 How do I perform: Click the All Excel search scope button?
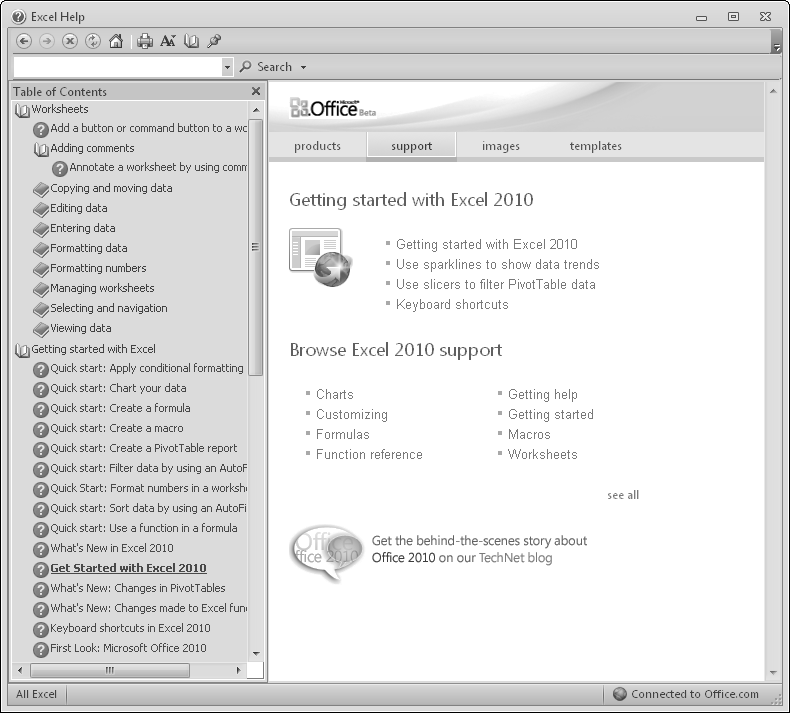[36, 694]
